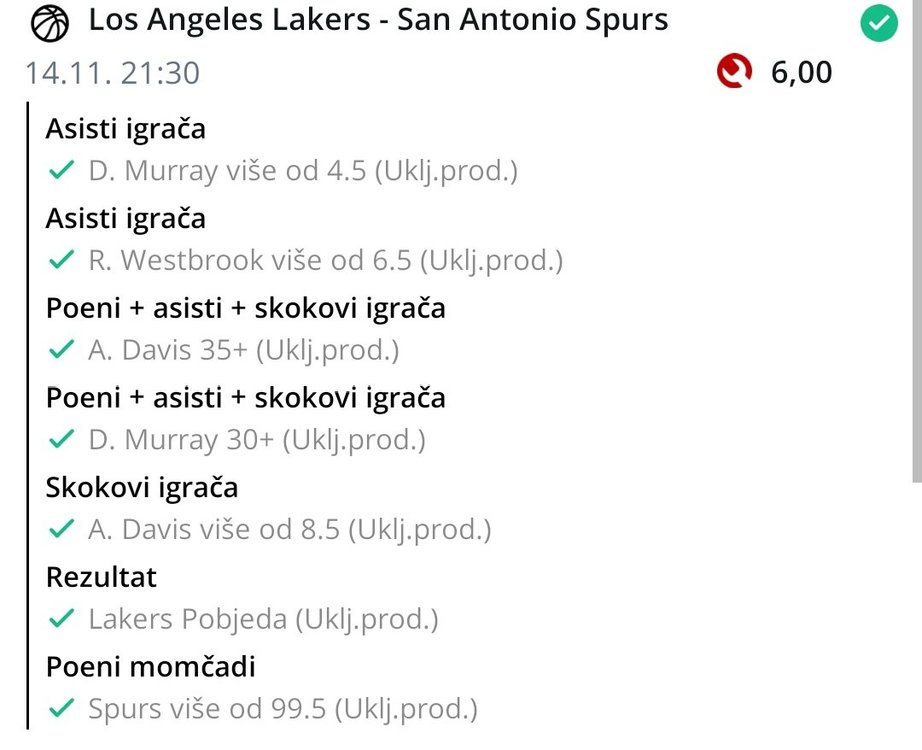Click the match date 14.11. 21:30
This screenshot has height=750, width=922.
pyautogui.click(x=112, y=73)
